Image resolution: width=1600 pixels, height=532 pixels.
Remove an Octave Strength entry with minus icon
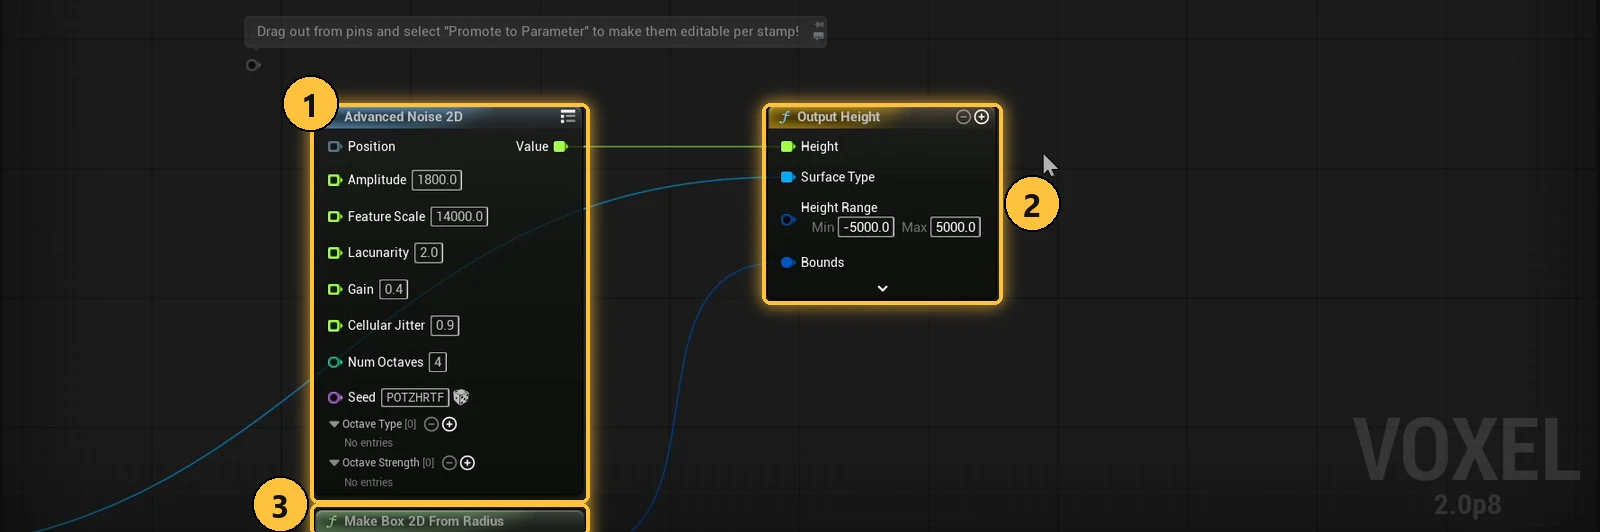(449, 463)
